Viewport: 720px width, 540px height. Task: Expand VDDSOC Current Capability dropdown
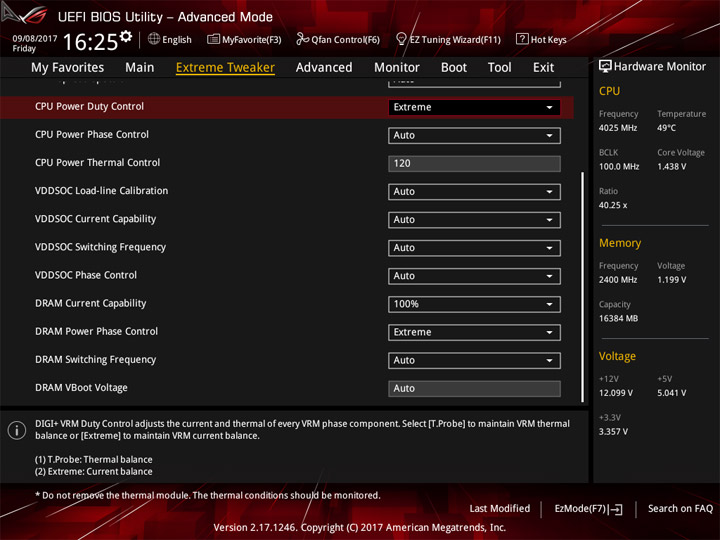474,219
